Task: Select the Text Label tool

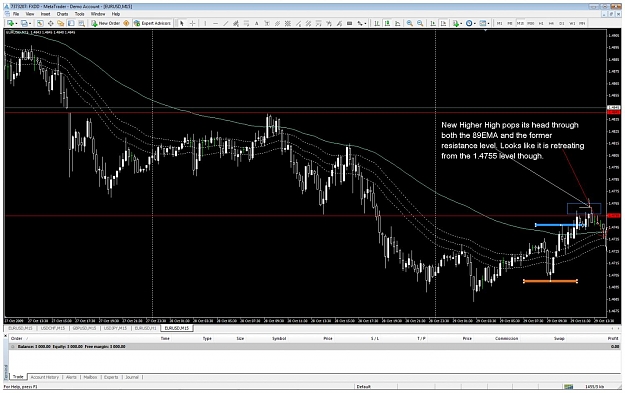Action: pyautogui.click(x=266, y=23)
